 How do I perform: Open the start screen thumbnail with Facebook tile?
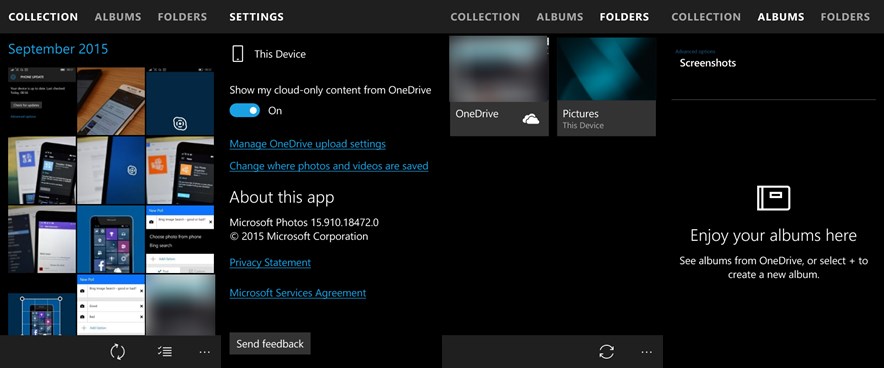pos(111,239)
